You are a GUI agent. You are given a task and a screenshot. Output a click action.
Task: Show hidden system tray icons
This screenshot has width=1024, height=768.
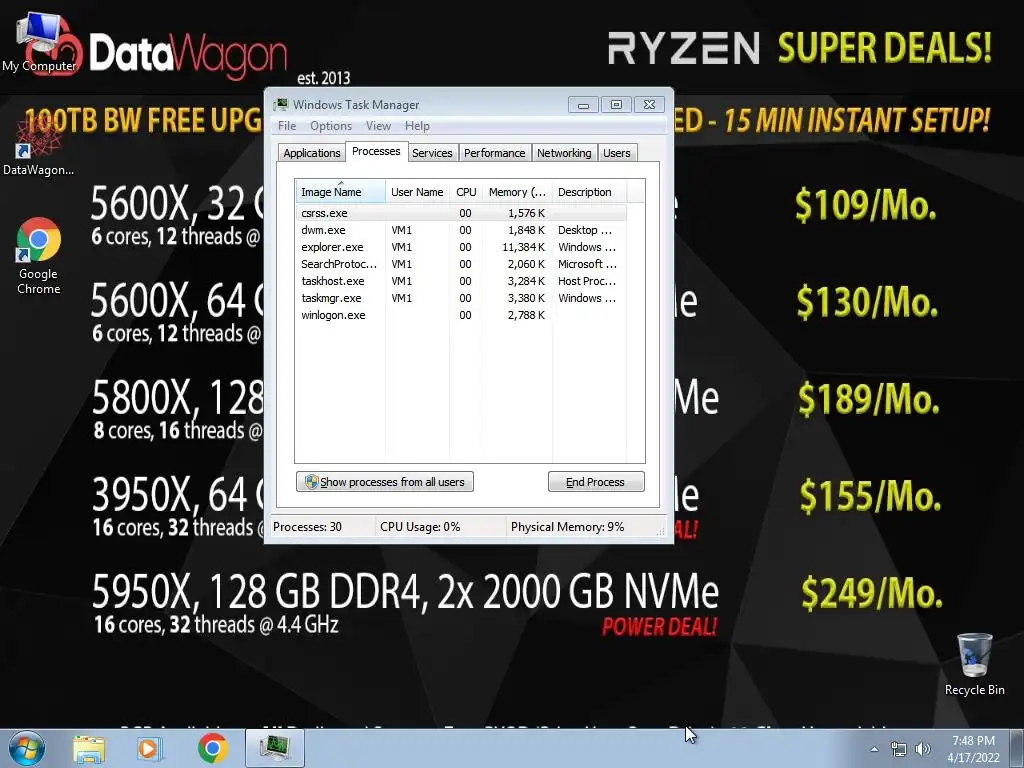(x=874, y=749)
